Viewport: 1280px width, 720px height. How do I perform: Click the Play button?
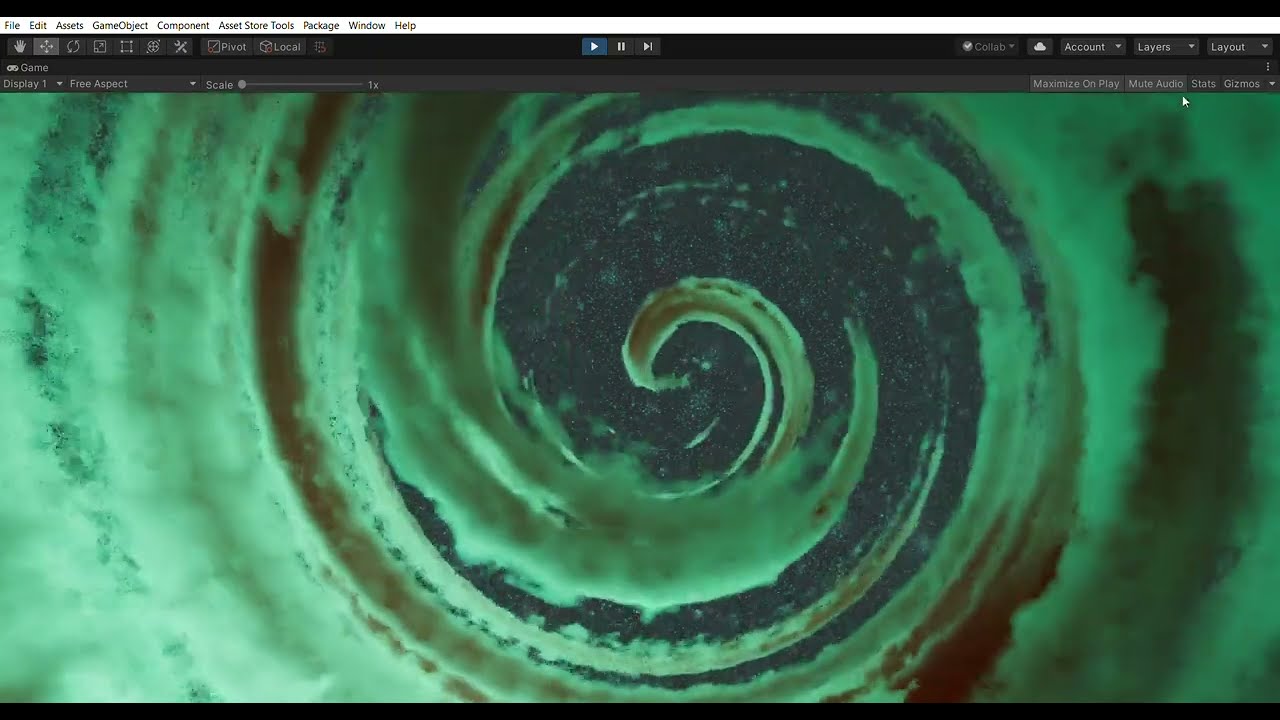[x=594, y=47]
